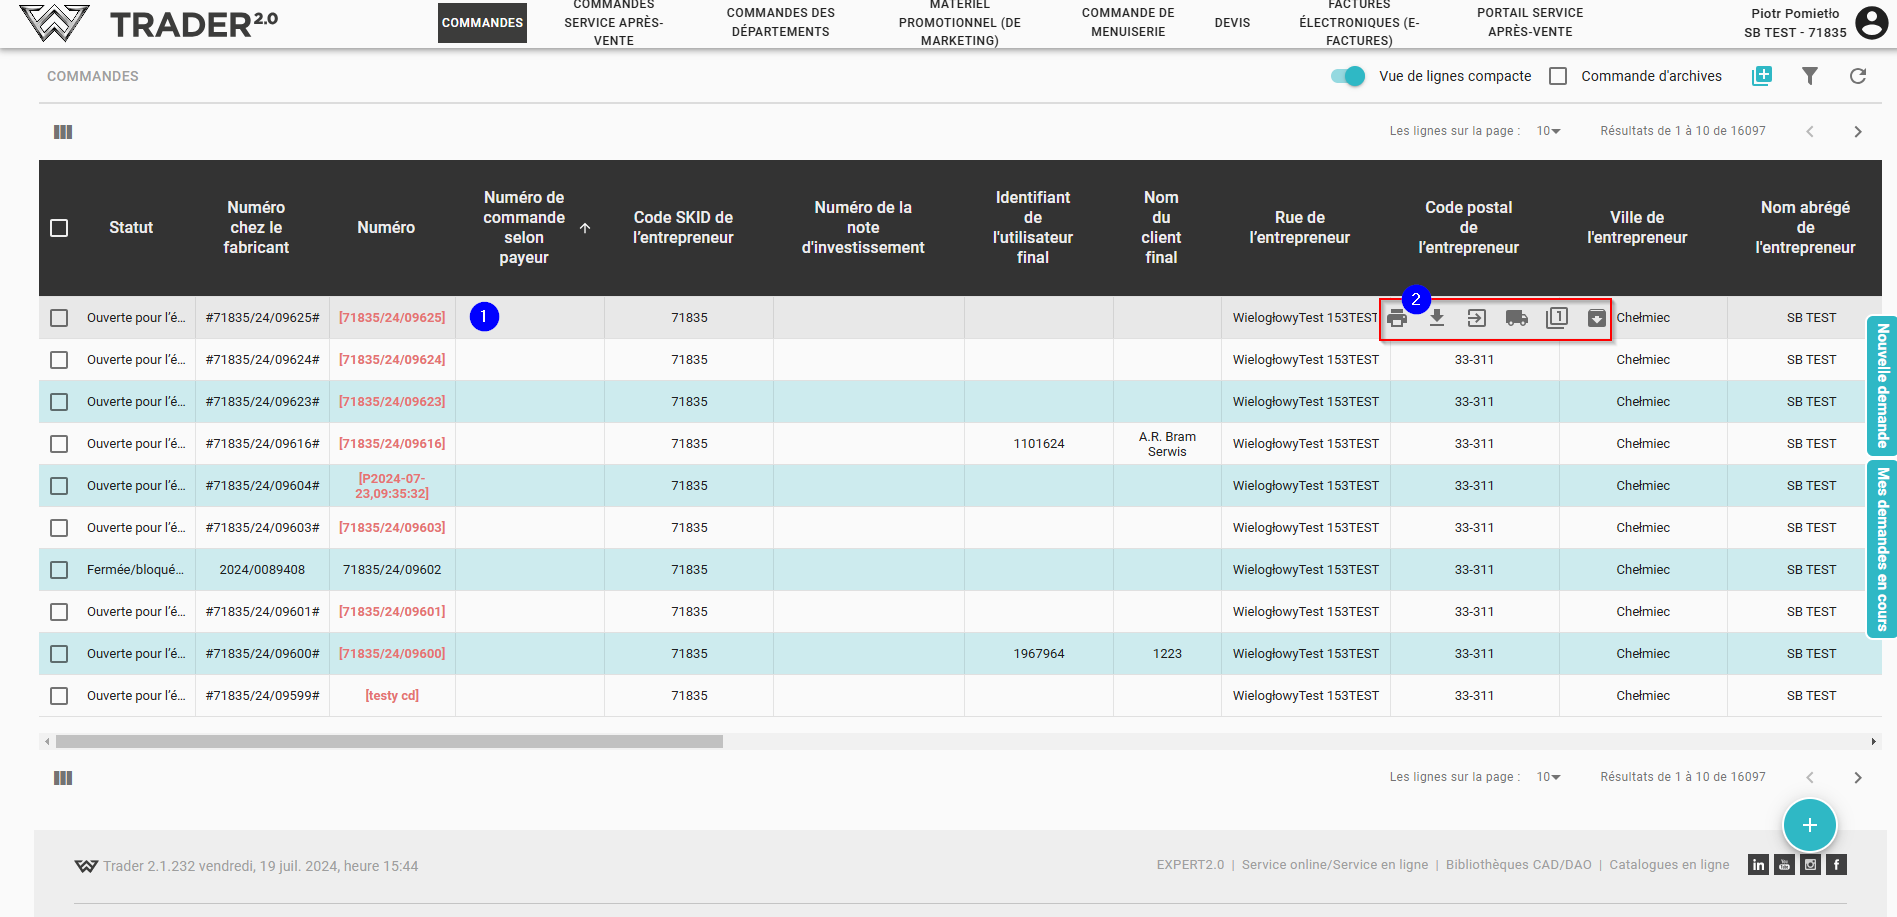The height and width of the screenshot is (917, 1897).
Task: Tick the select-all checkbox in table header
Action: pyautogui.click(x=59, y=228)
